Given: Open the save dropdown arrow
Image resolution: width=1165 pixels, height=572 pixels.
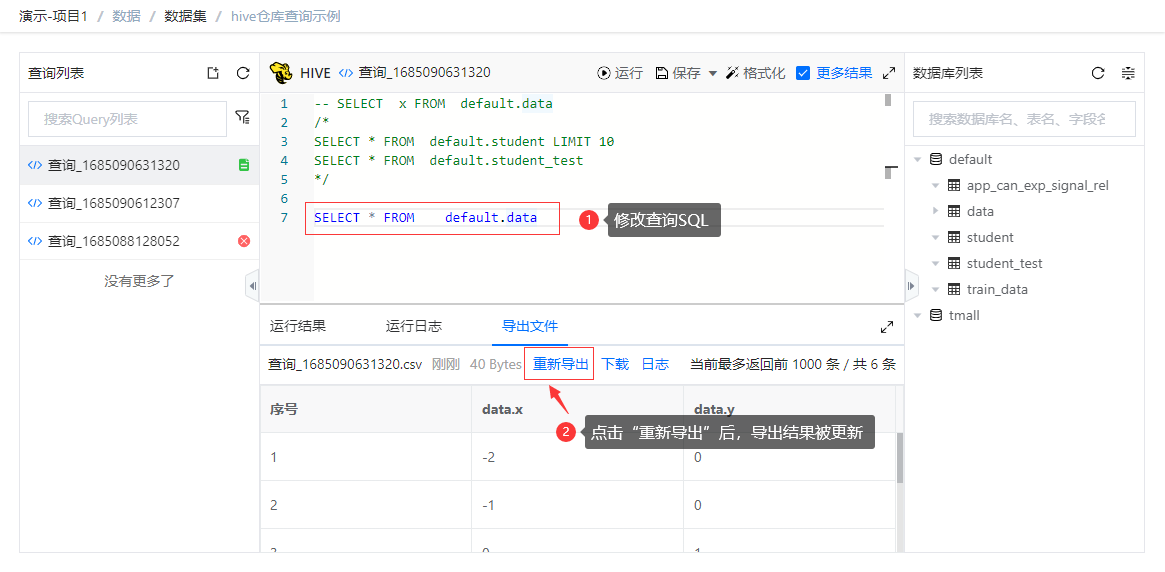Looking at the screenshot, I should (x=713, y=73).
